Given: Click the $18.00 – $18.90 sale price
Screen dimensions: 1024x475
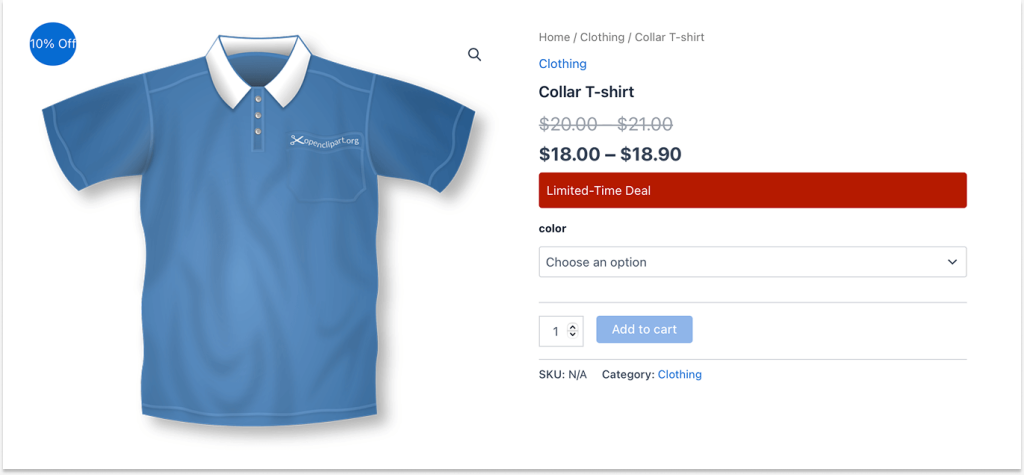Looking at the screenshot, I should (x=609, y=154).
